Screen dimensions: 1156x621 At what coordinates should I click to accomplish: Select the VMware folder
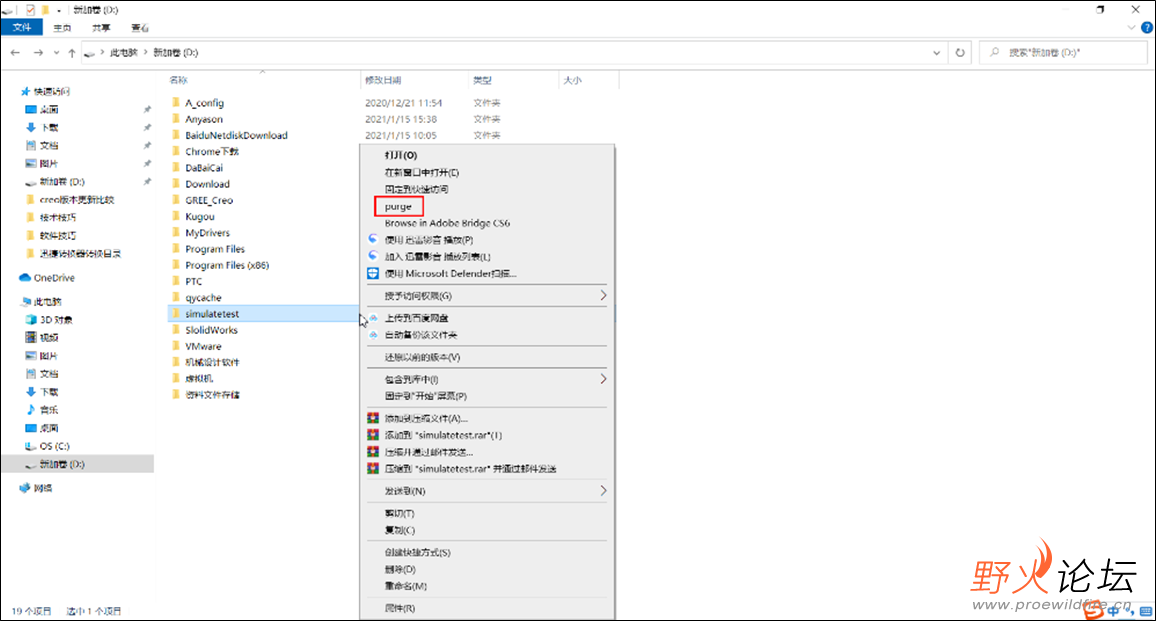(x=203, y=347)
